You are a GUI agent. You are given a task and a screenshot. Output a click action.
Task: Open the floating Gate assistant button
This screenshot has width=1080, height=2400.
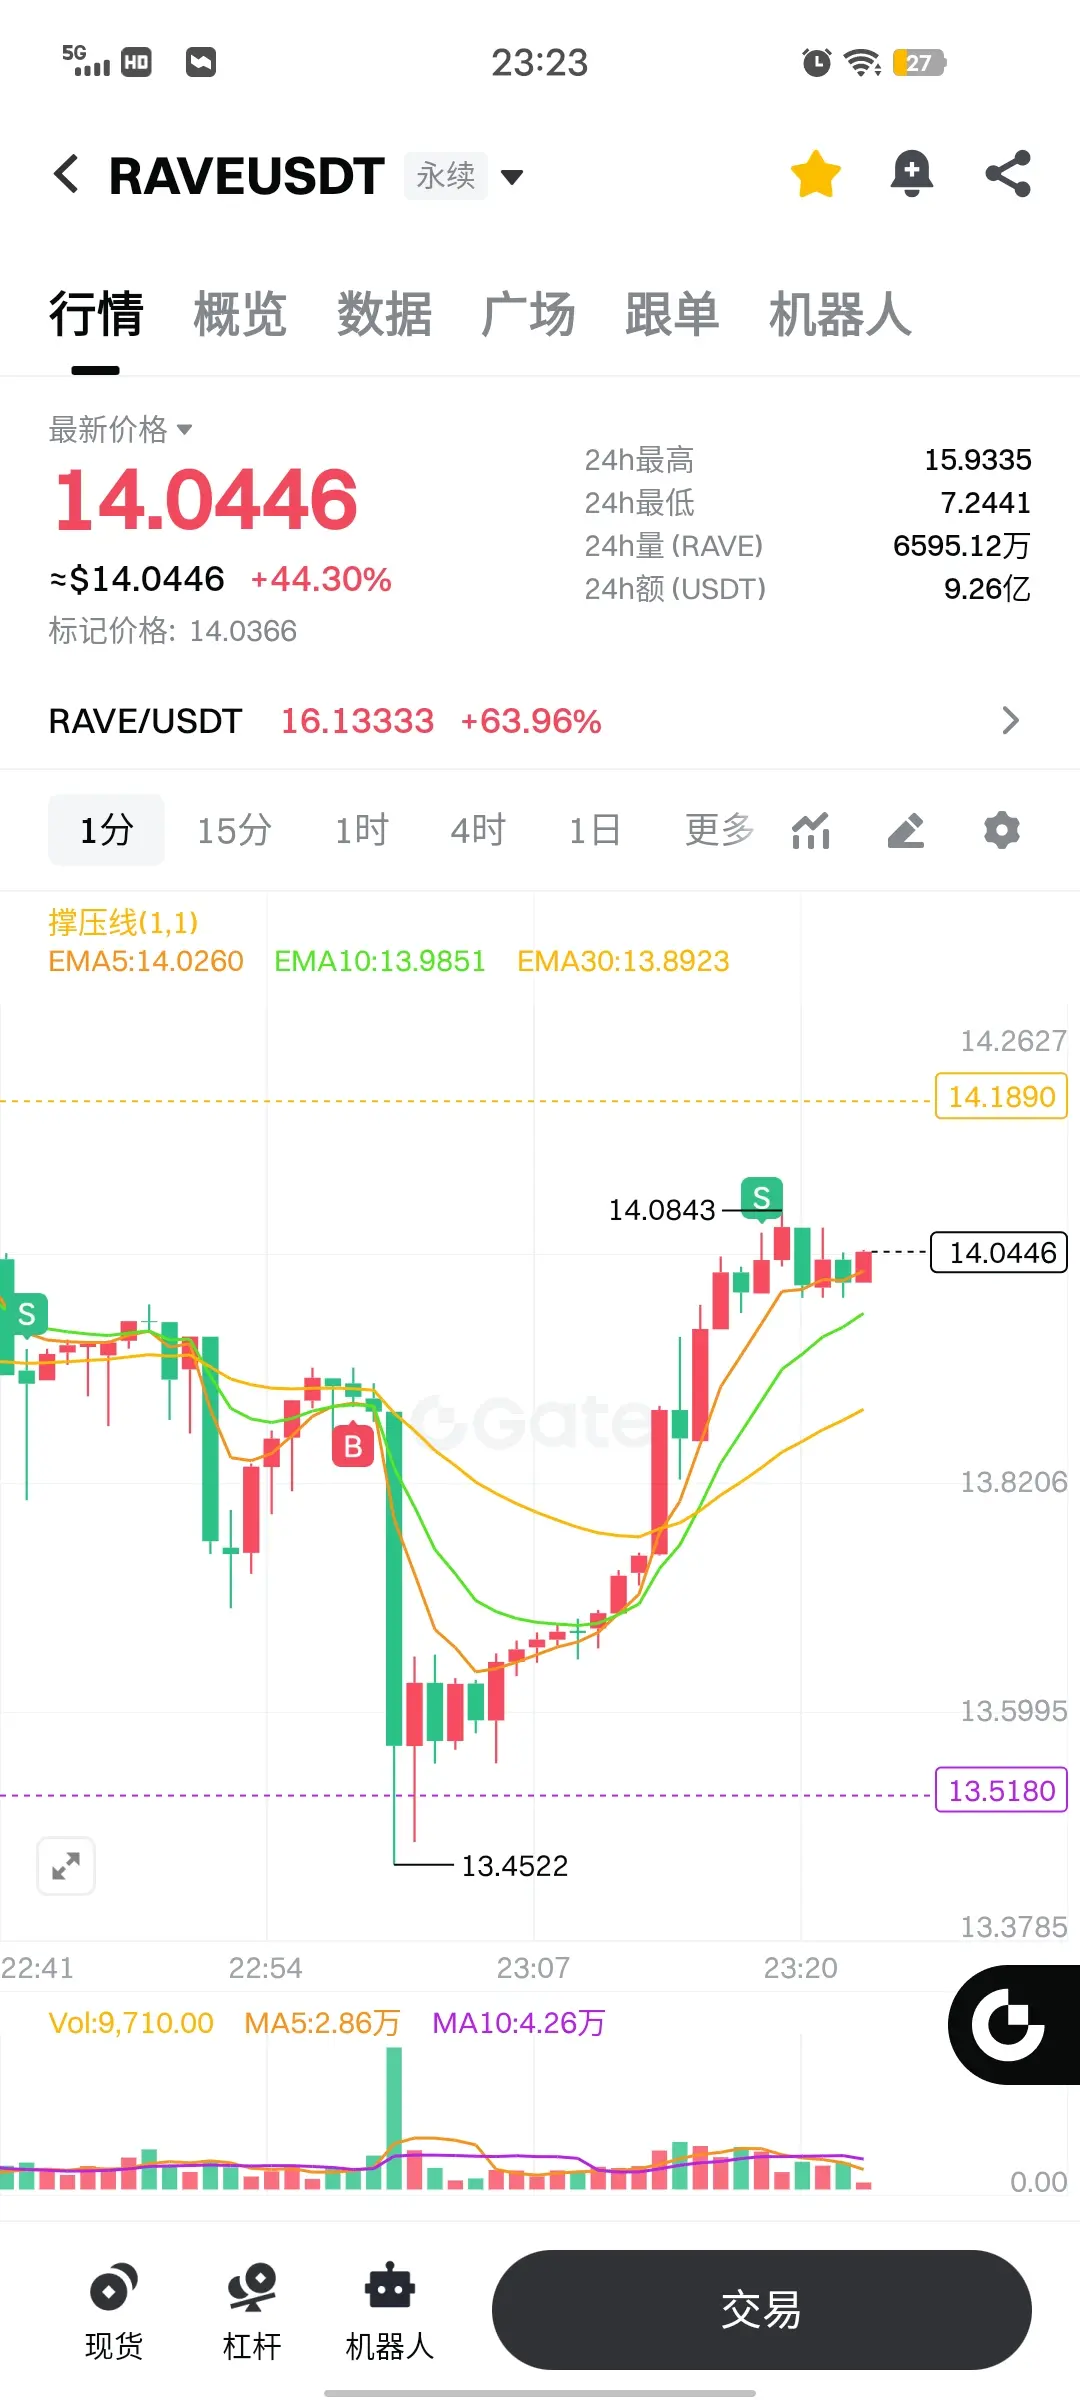[1012, 2025]
